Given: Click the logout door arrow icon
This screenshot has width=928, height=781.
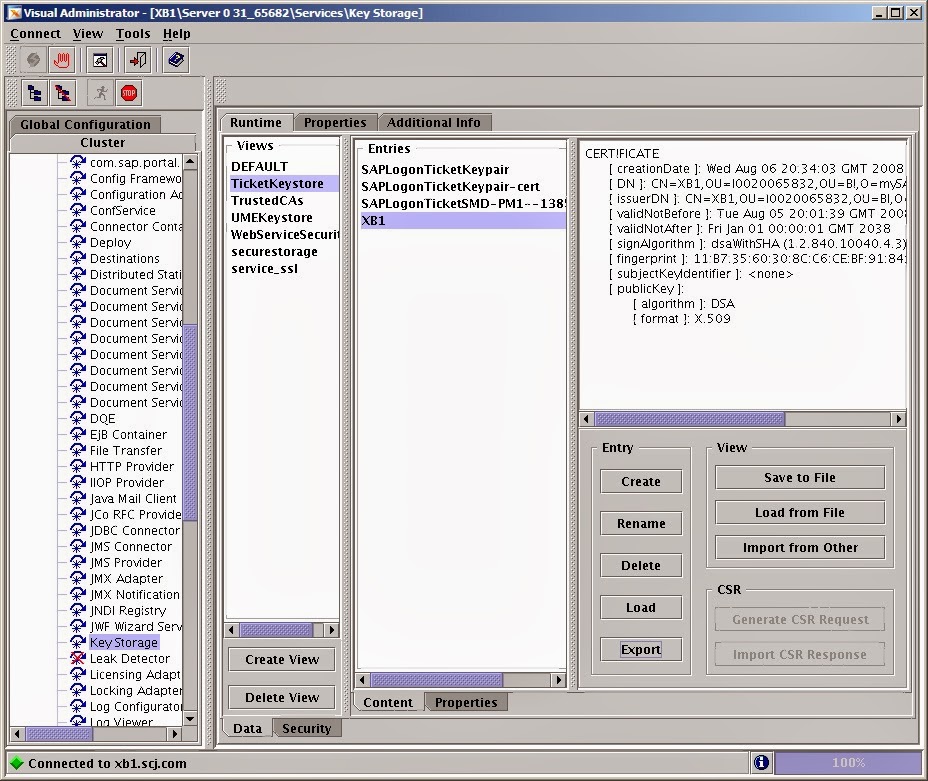Looking at the screenshot, I should (138, 60).
